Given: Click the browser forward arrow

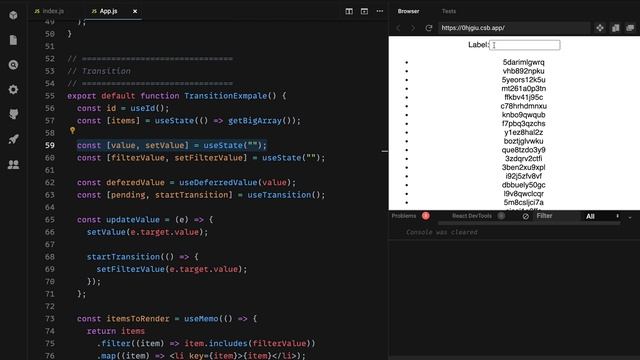Looking at the screenshot, I should coord(413,28).
